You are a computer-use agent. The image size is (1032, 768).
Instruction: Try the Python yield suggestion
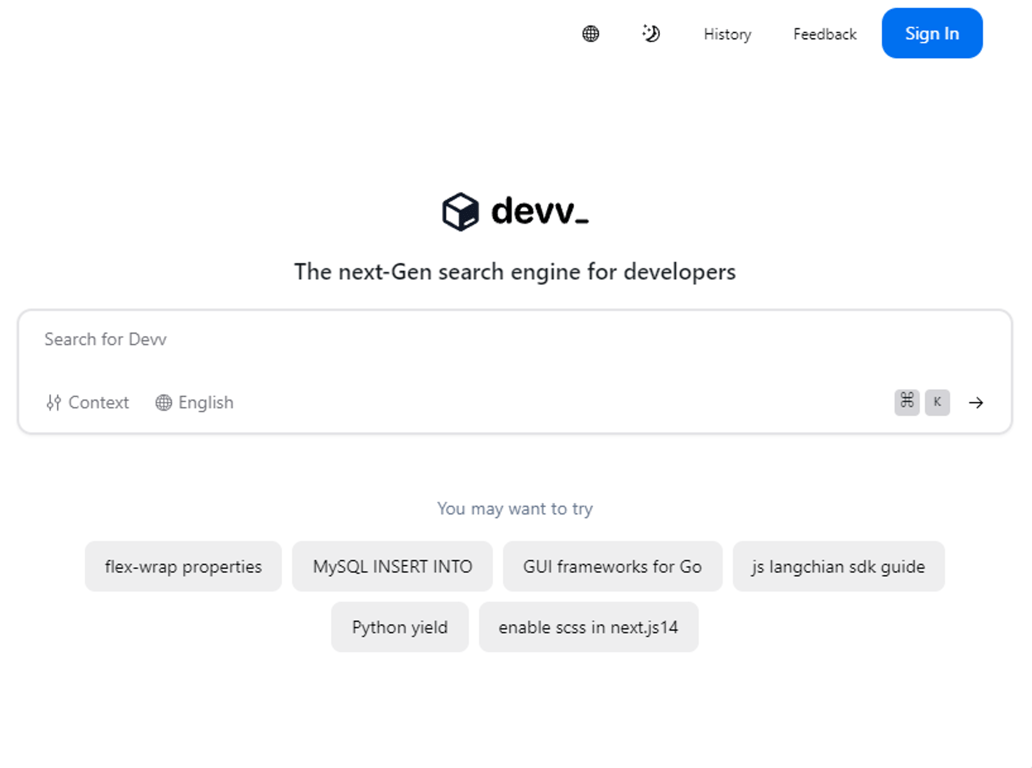click(x=400, y=627)
